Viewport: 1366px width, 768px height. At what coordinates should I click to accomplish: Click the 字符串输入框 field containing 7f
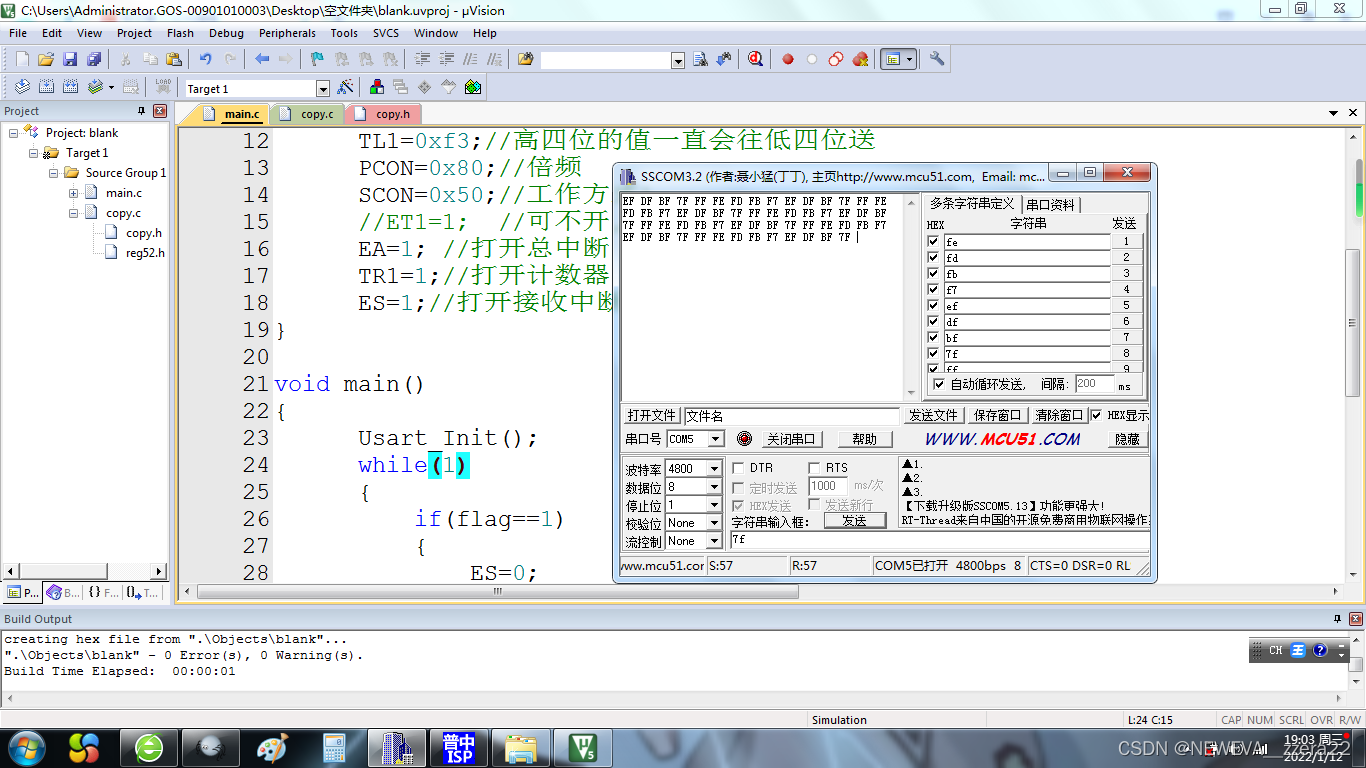pyautogui.click(x=939, y=540)
